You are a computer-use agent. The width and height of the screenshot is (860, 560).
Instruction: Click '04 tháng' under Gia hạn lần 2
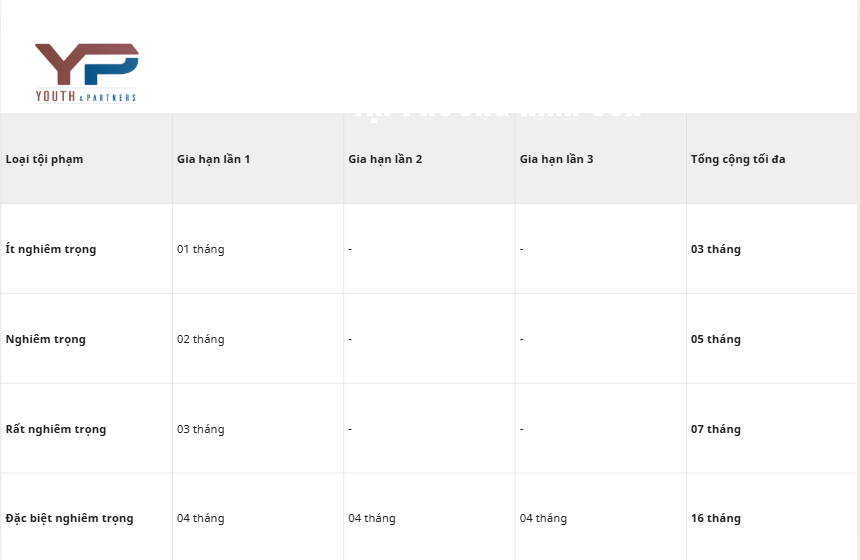point(372,518)
